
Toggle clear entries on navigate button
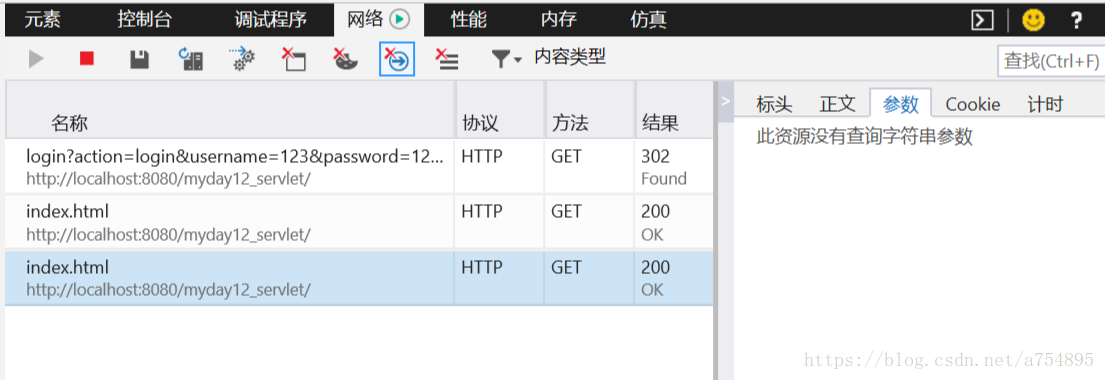[x=397, y=59]
